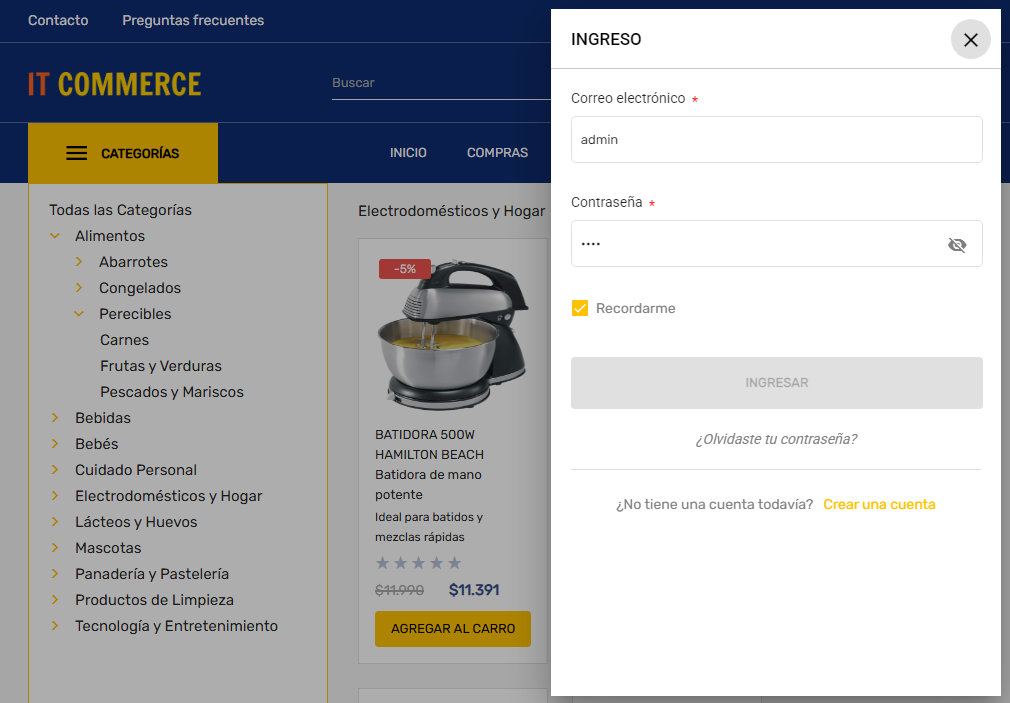Click the -5% discount badge
Viewport: 1010px width, 703px height.
(405, 269)
